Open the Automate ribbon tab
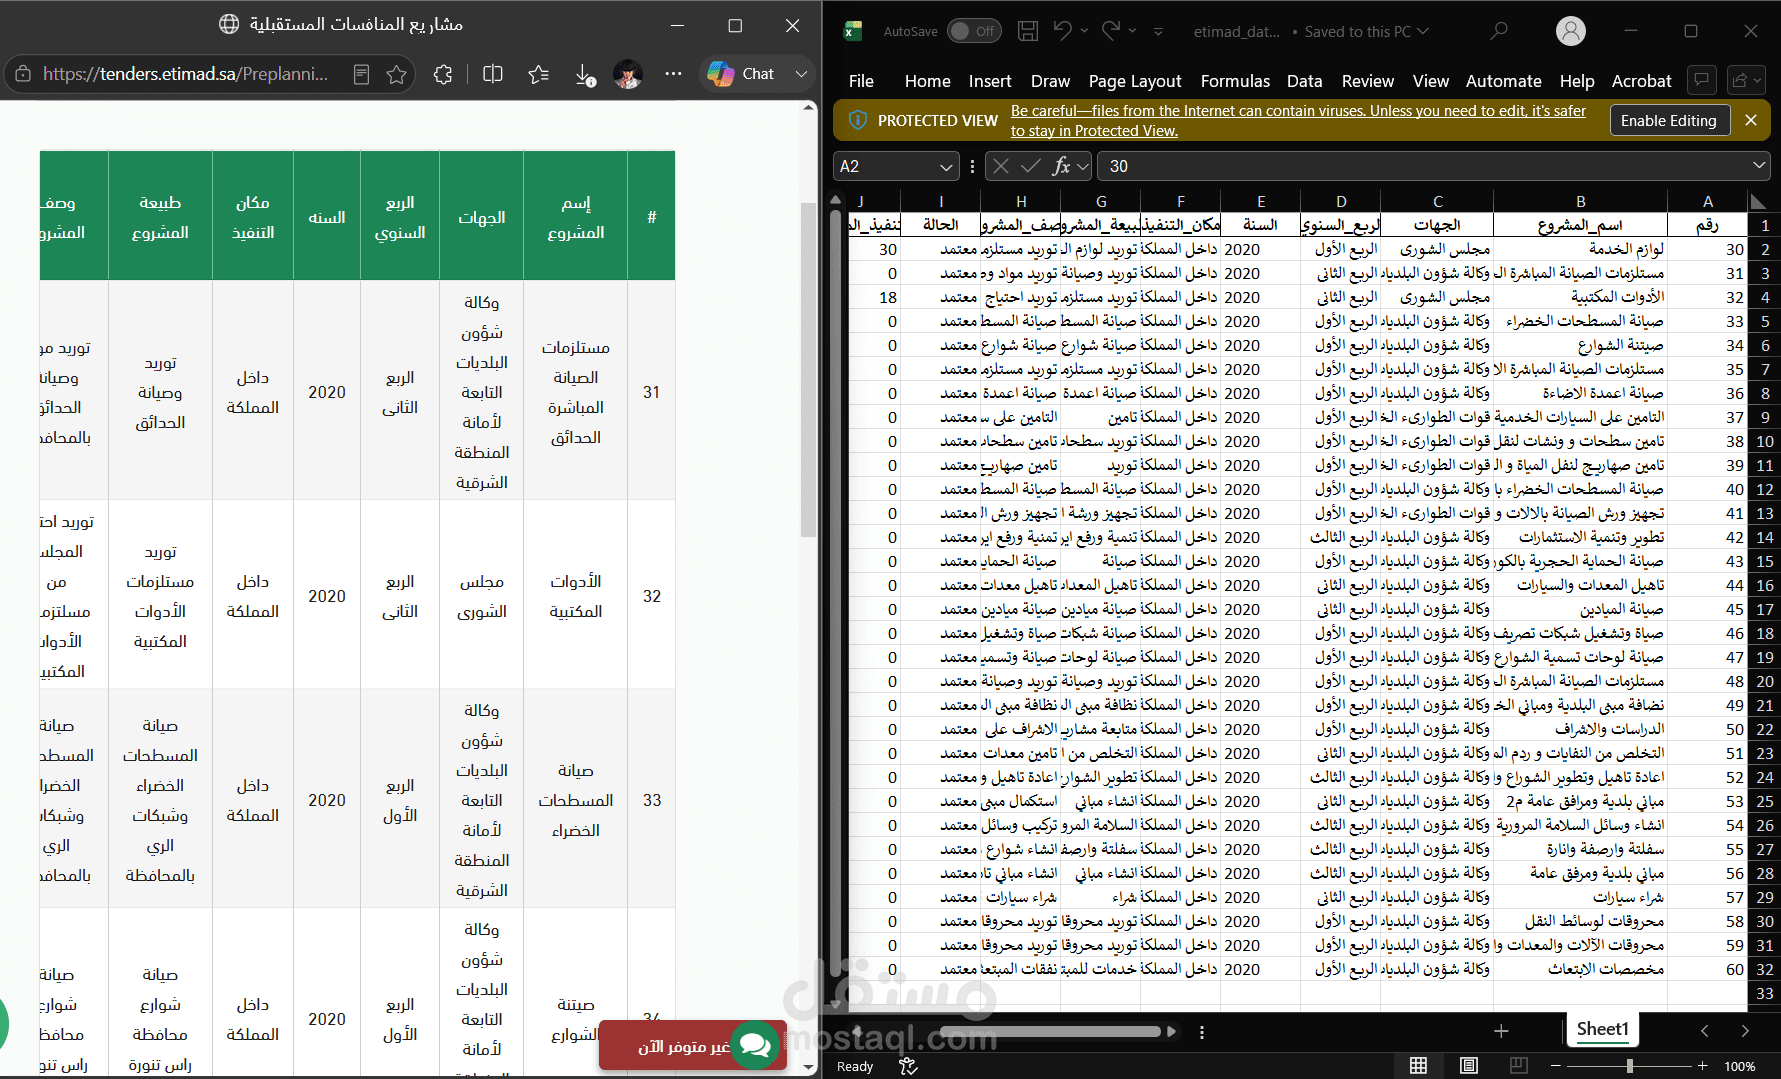Image resolution: width=1781 pixels, height=1079 pixels. [1503, 81]
